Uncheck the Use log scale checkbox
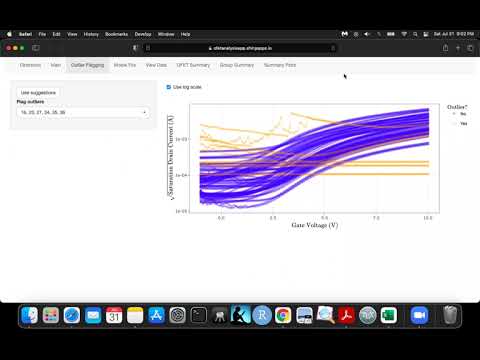Screen dimensions: 480x360 [x=169, y=87]
